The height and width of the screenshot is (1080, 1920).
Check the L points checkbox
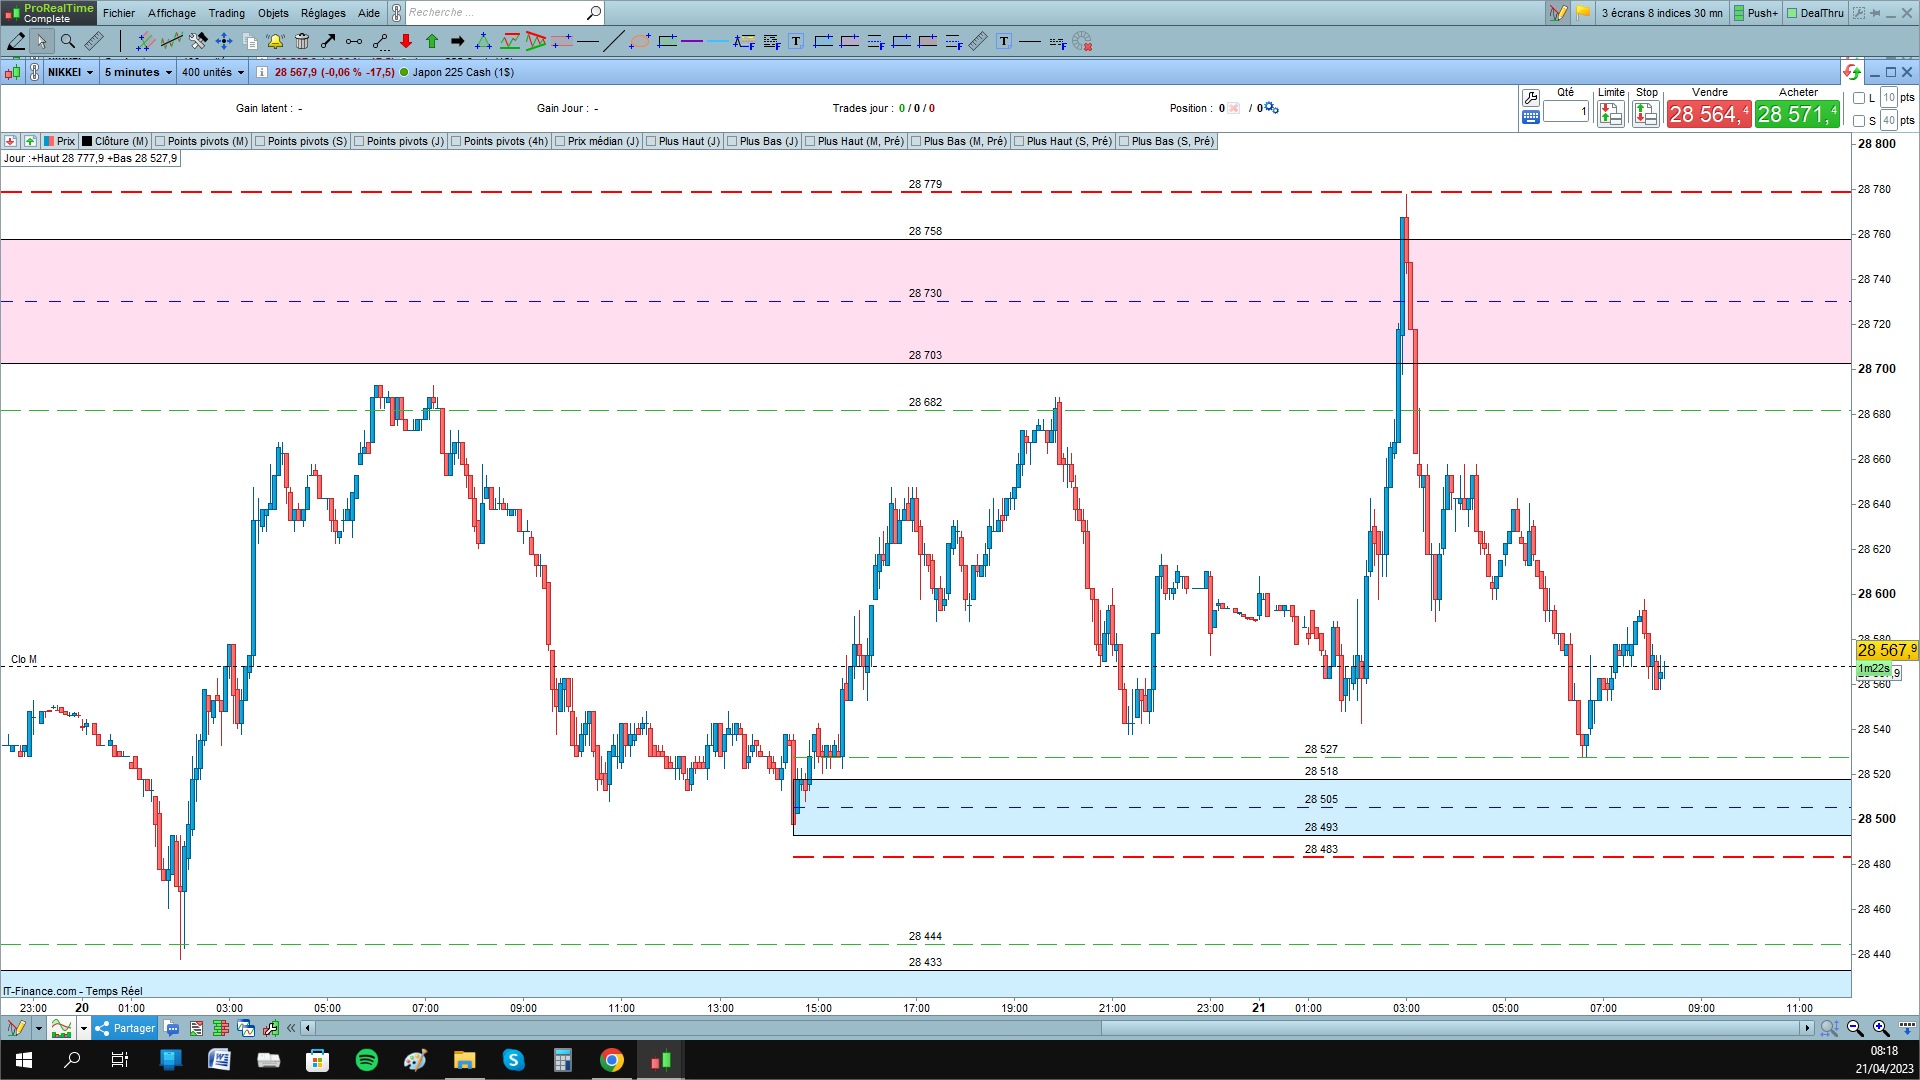click(x=1859, y=98)
